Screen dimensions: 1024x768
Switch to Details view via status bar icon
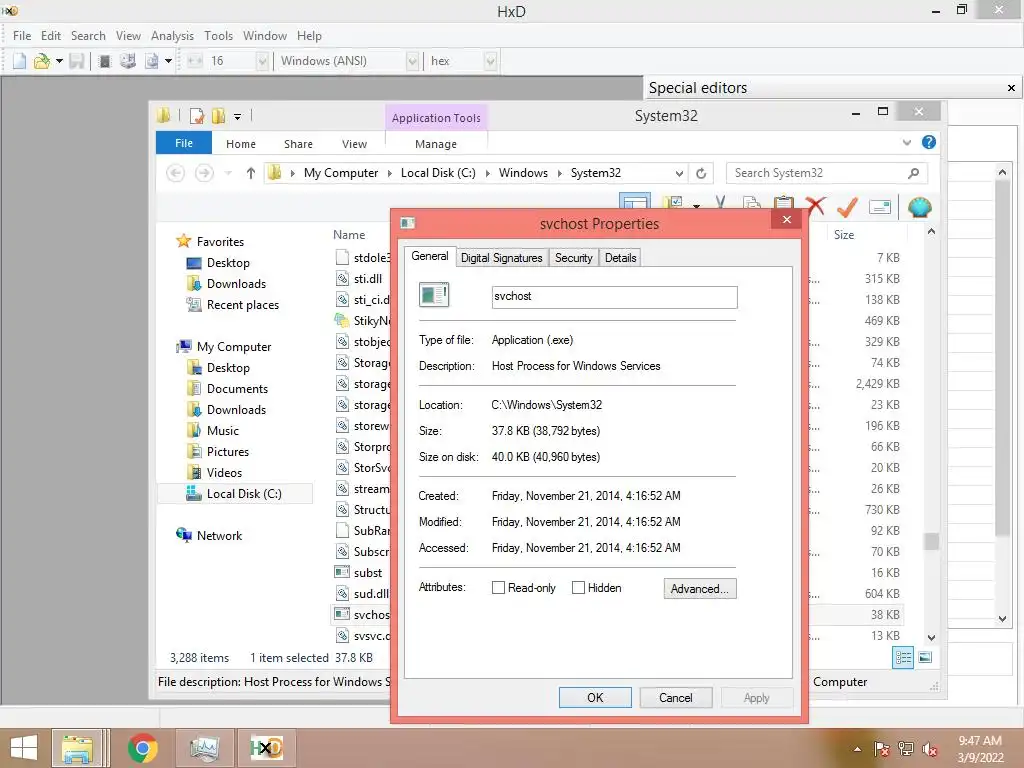pos(903,658)
